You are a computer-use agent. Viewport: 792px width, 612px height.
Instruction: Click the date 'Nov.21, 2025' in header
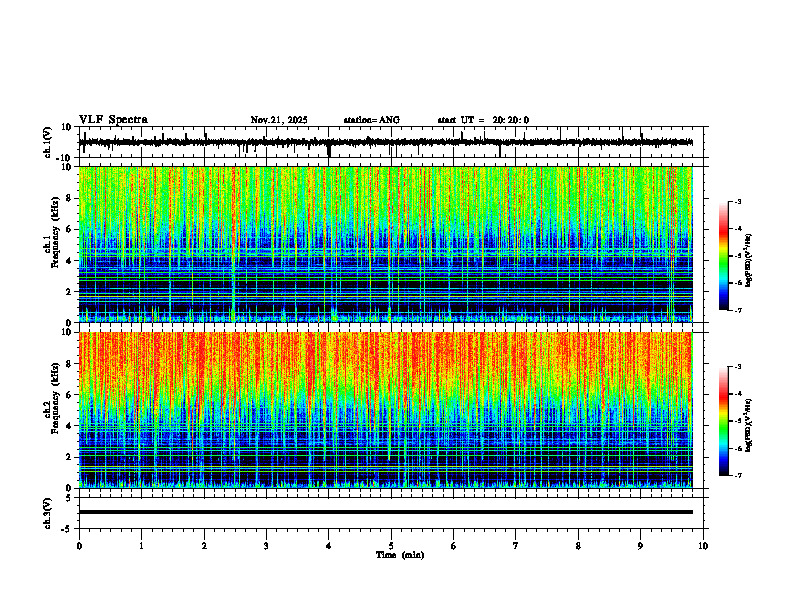pyautogui.click(x=279, y=120)
